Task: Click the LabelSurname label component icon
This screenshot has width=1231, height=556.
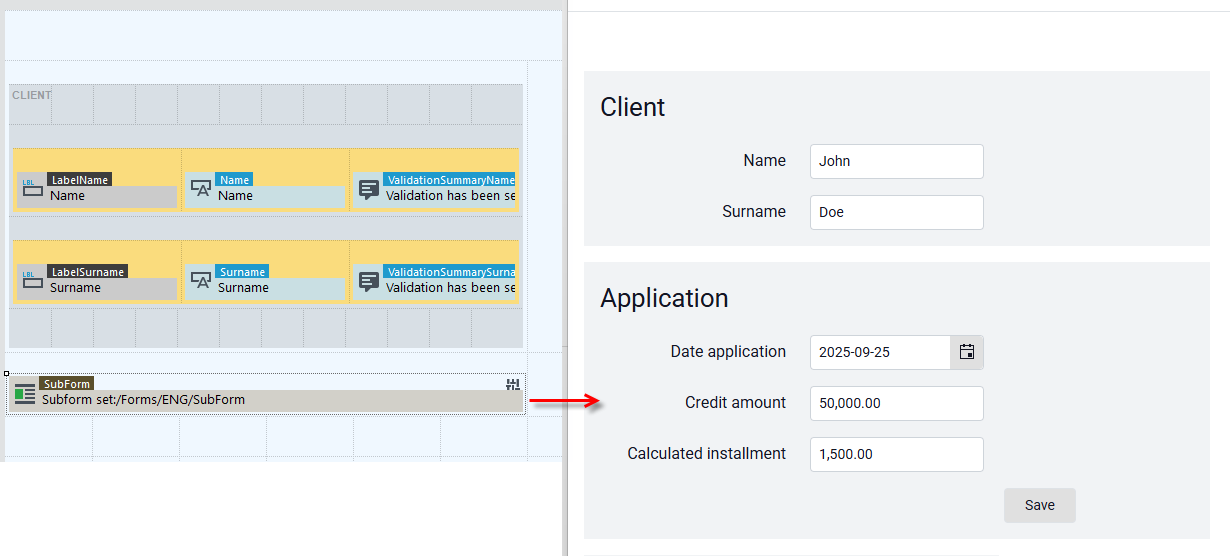Action: [x=32, y=280]
